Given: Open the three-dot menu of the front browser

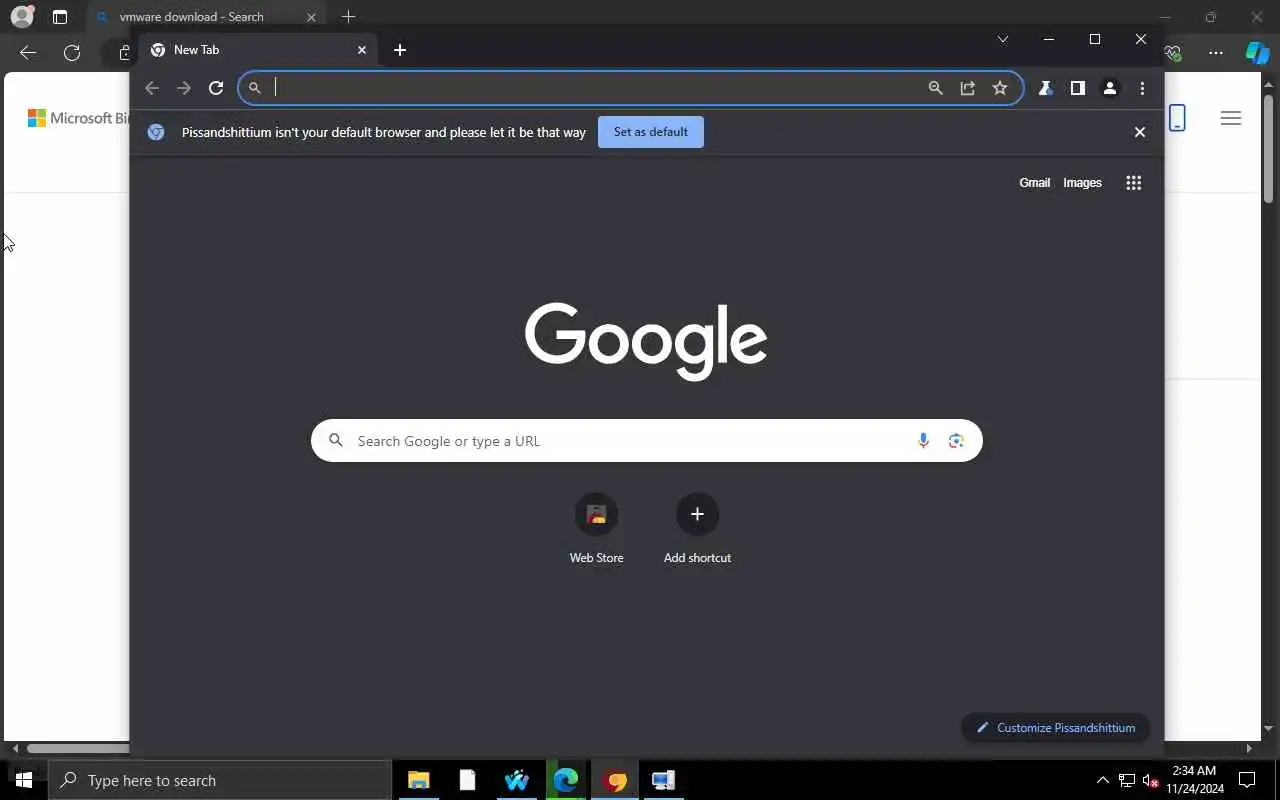Looking at the screenshot, I should click(x=1142, y=88).
